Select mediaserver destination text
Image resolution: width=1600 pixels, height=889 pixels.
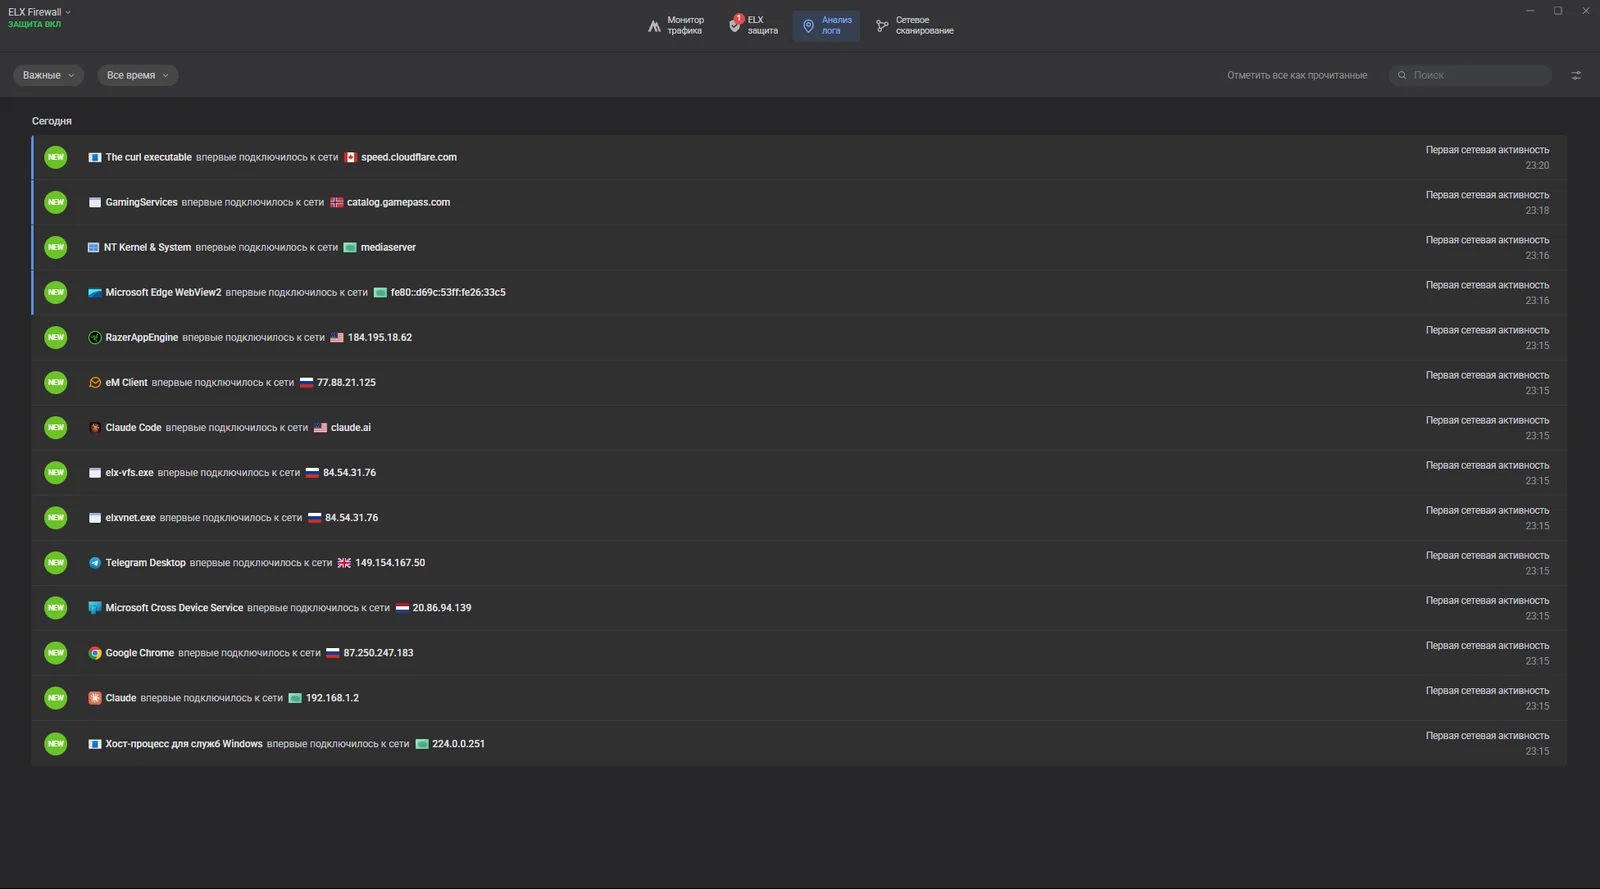[388, 247]
